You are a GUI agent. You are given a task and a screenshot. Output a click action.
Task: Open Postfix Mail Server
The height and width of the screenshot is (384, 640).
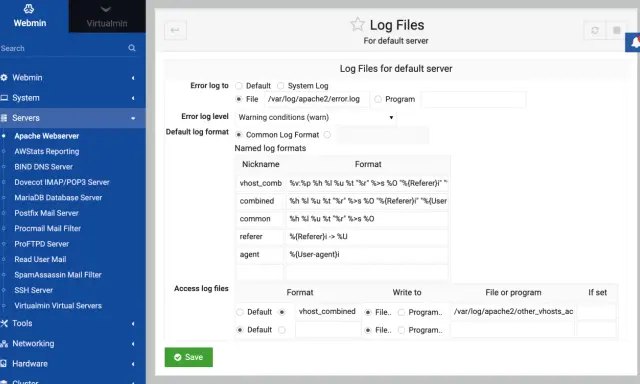click(46, 213)
